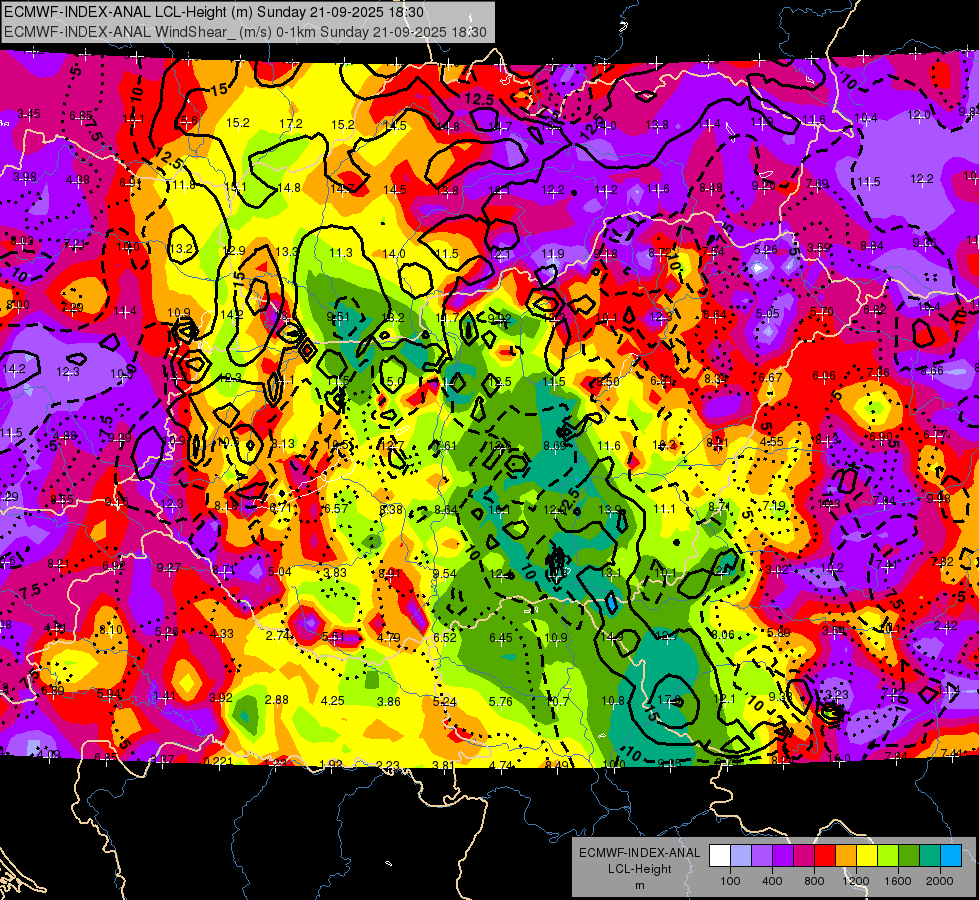The image size is (979, 900).
Task: Click the legend tick label 800
Action: pos(814,881)
